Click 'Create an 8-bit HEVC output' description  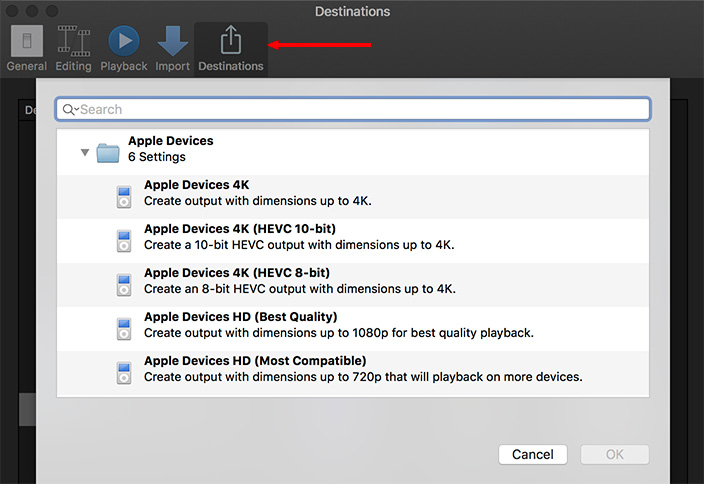(x=300, y=289)
